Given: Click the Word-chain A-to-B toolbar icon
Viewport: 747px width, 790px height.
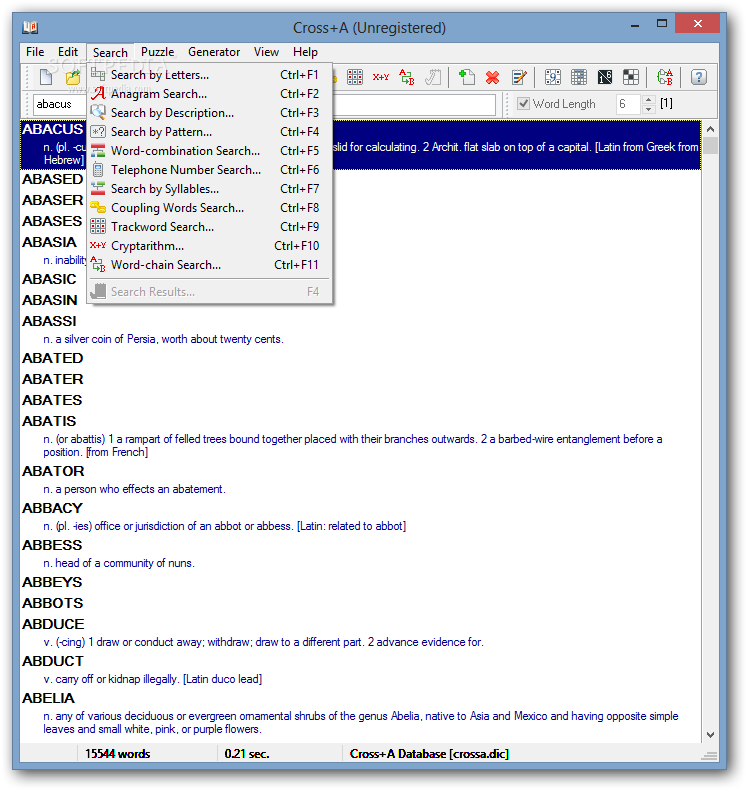Looking at the screenshot, I should (407, 77).
